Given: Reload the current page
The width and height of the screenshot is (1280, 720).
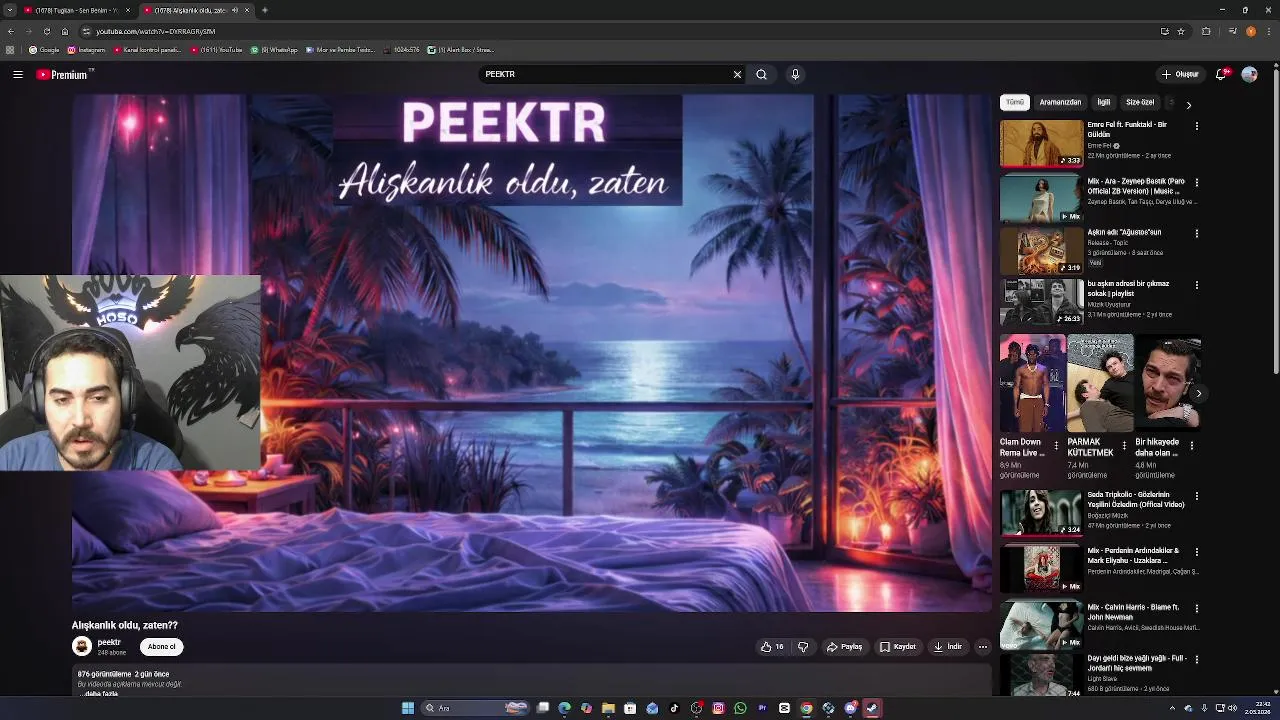Looking at the screenshot, I should (46, 31).
